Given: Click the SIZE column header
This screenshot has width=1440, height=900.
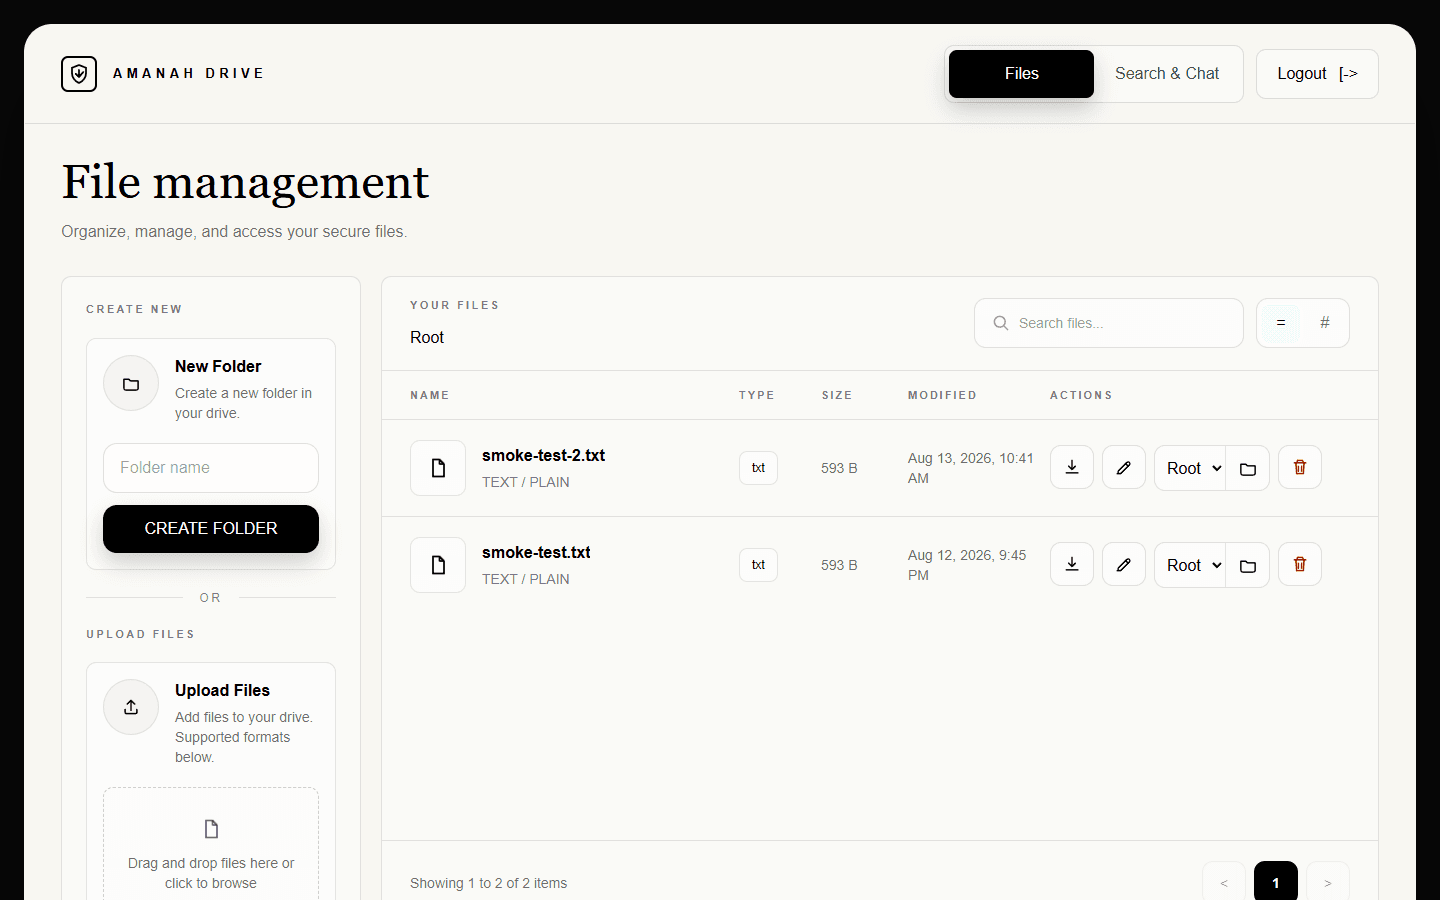Looking at the screenshot, I should pyautogui.click(x=837, y=395).
